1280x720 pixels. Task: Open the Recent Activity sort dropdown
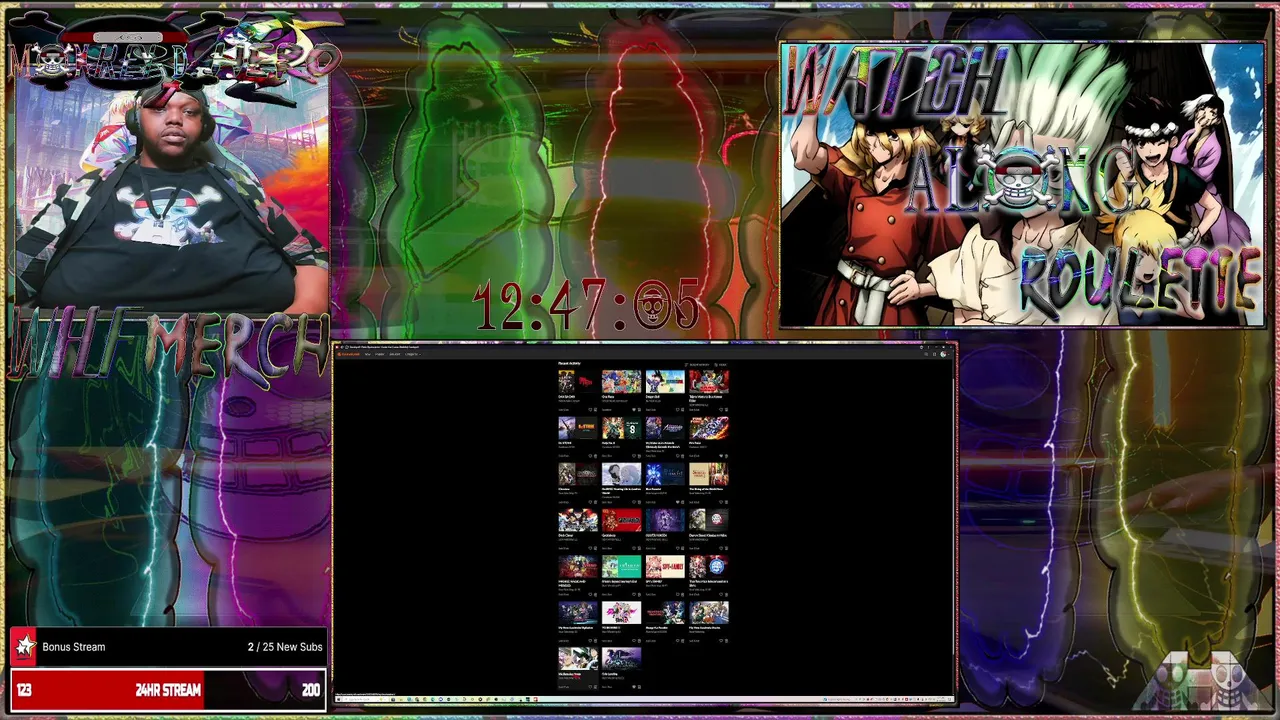[x=697, y=365]
